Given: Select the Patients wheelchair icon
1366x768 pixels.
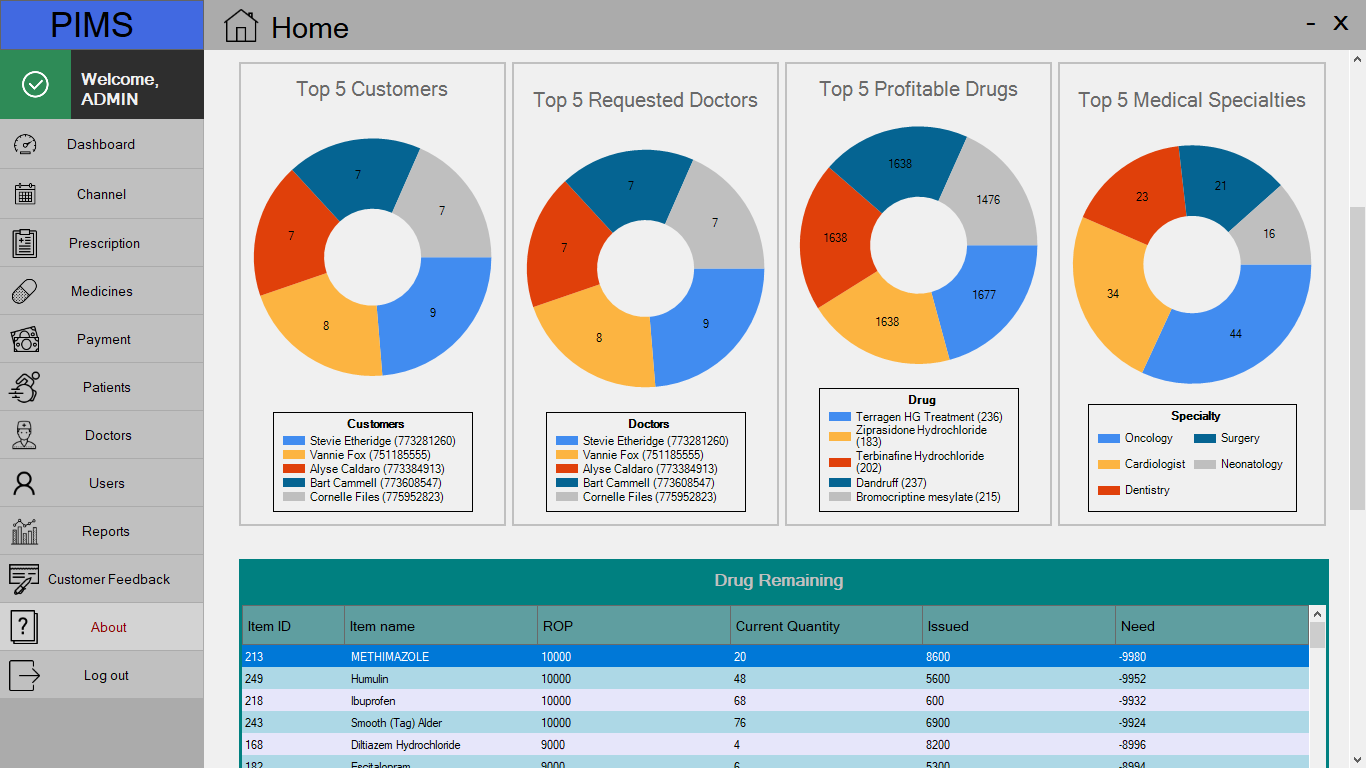Looking at the screenshot, I should point(25,386).
